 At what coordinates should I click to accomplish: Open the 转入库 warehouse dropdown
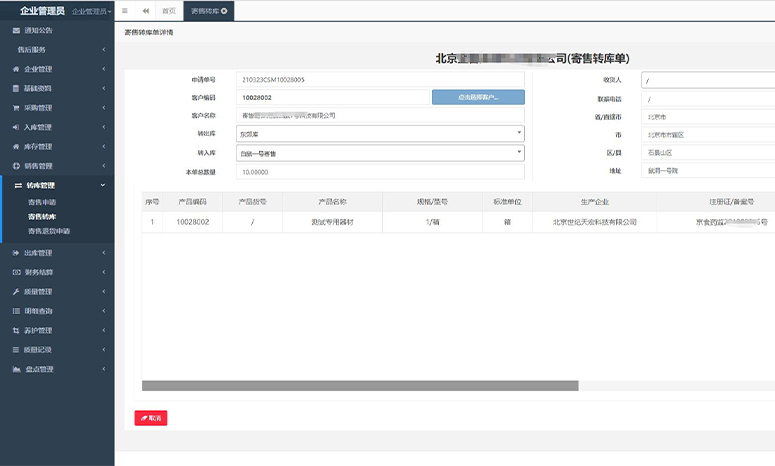pos(380,153)
